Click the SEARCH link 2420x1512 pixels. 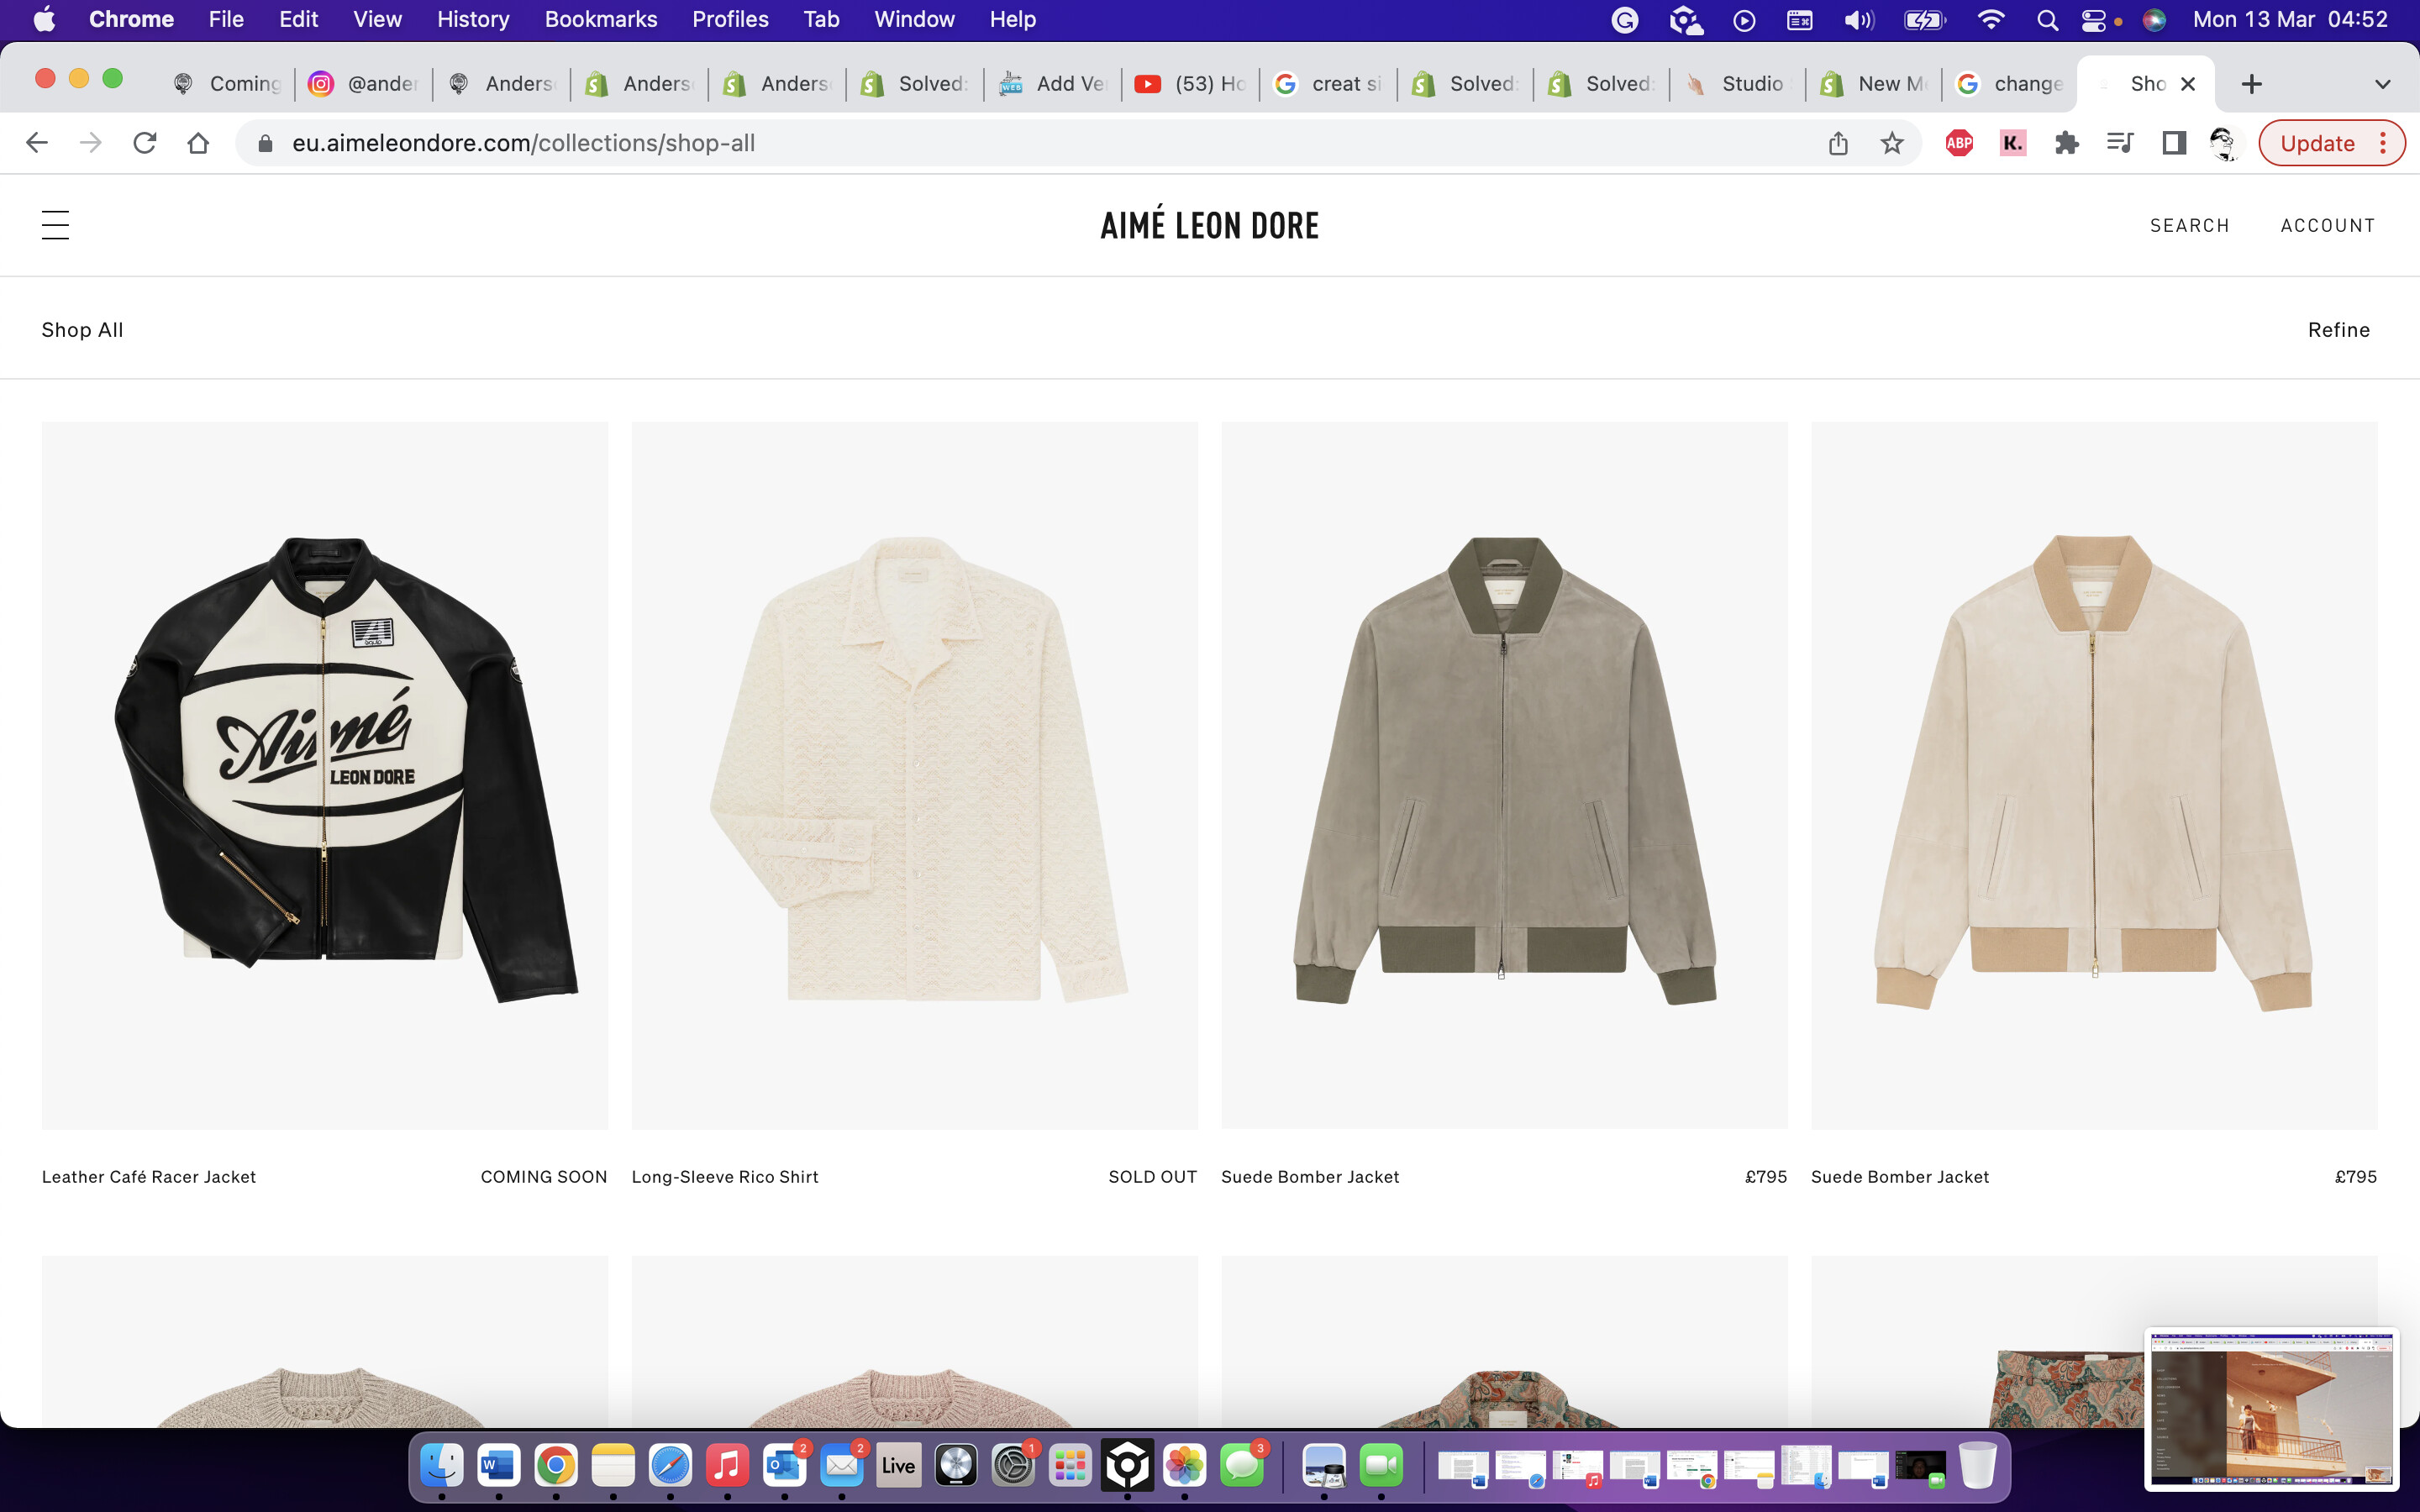pos(2189,226)
